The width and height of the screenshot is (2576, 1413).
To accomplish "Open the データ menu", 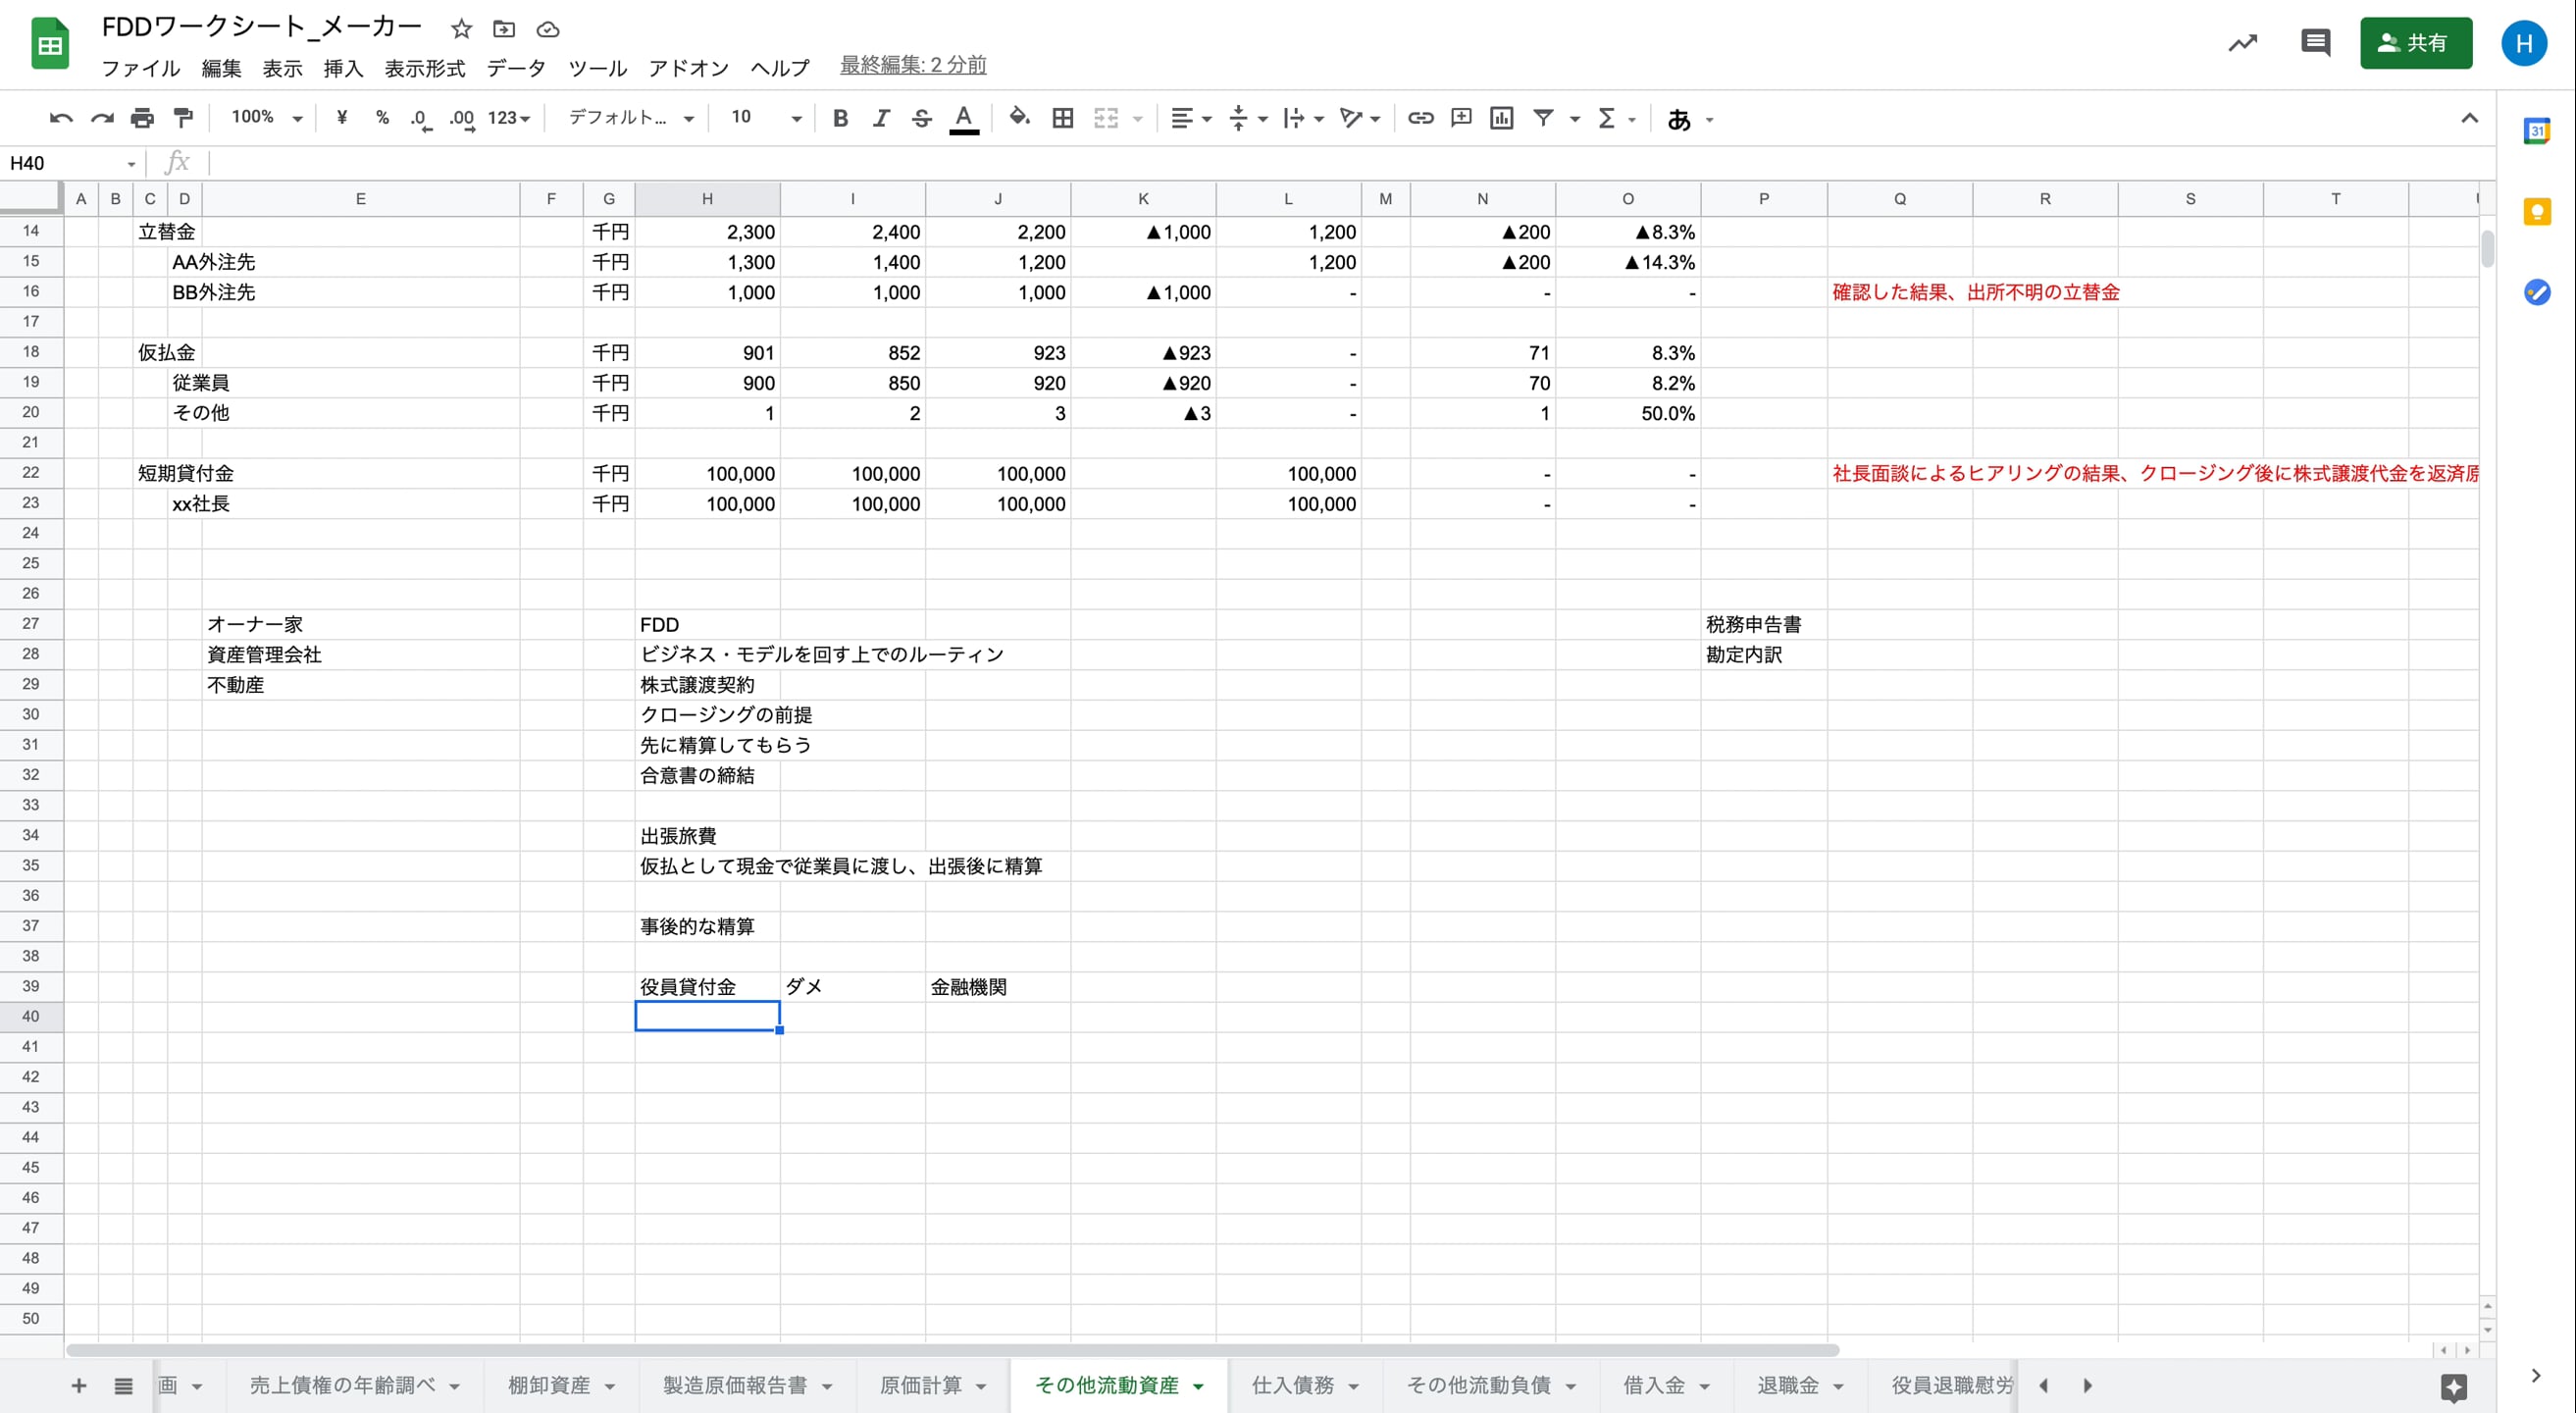I will [516, 68].
